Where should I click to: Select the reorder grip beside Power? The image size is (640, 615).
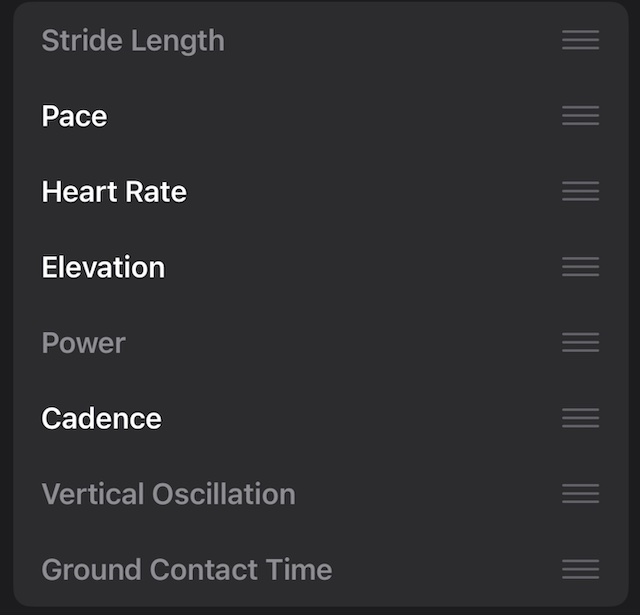(x=580, y=343)
